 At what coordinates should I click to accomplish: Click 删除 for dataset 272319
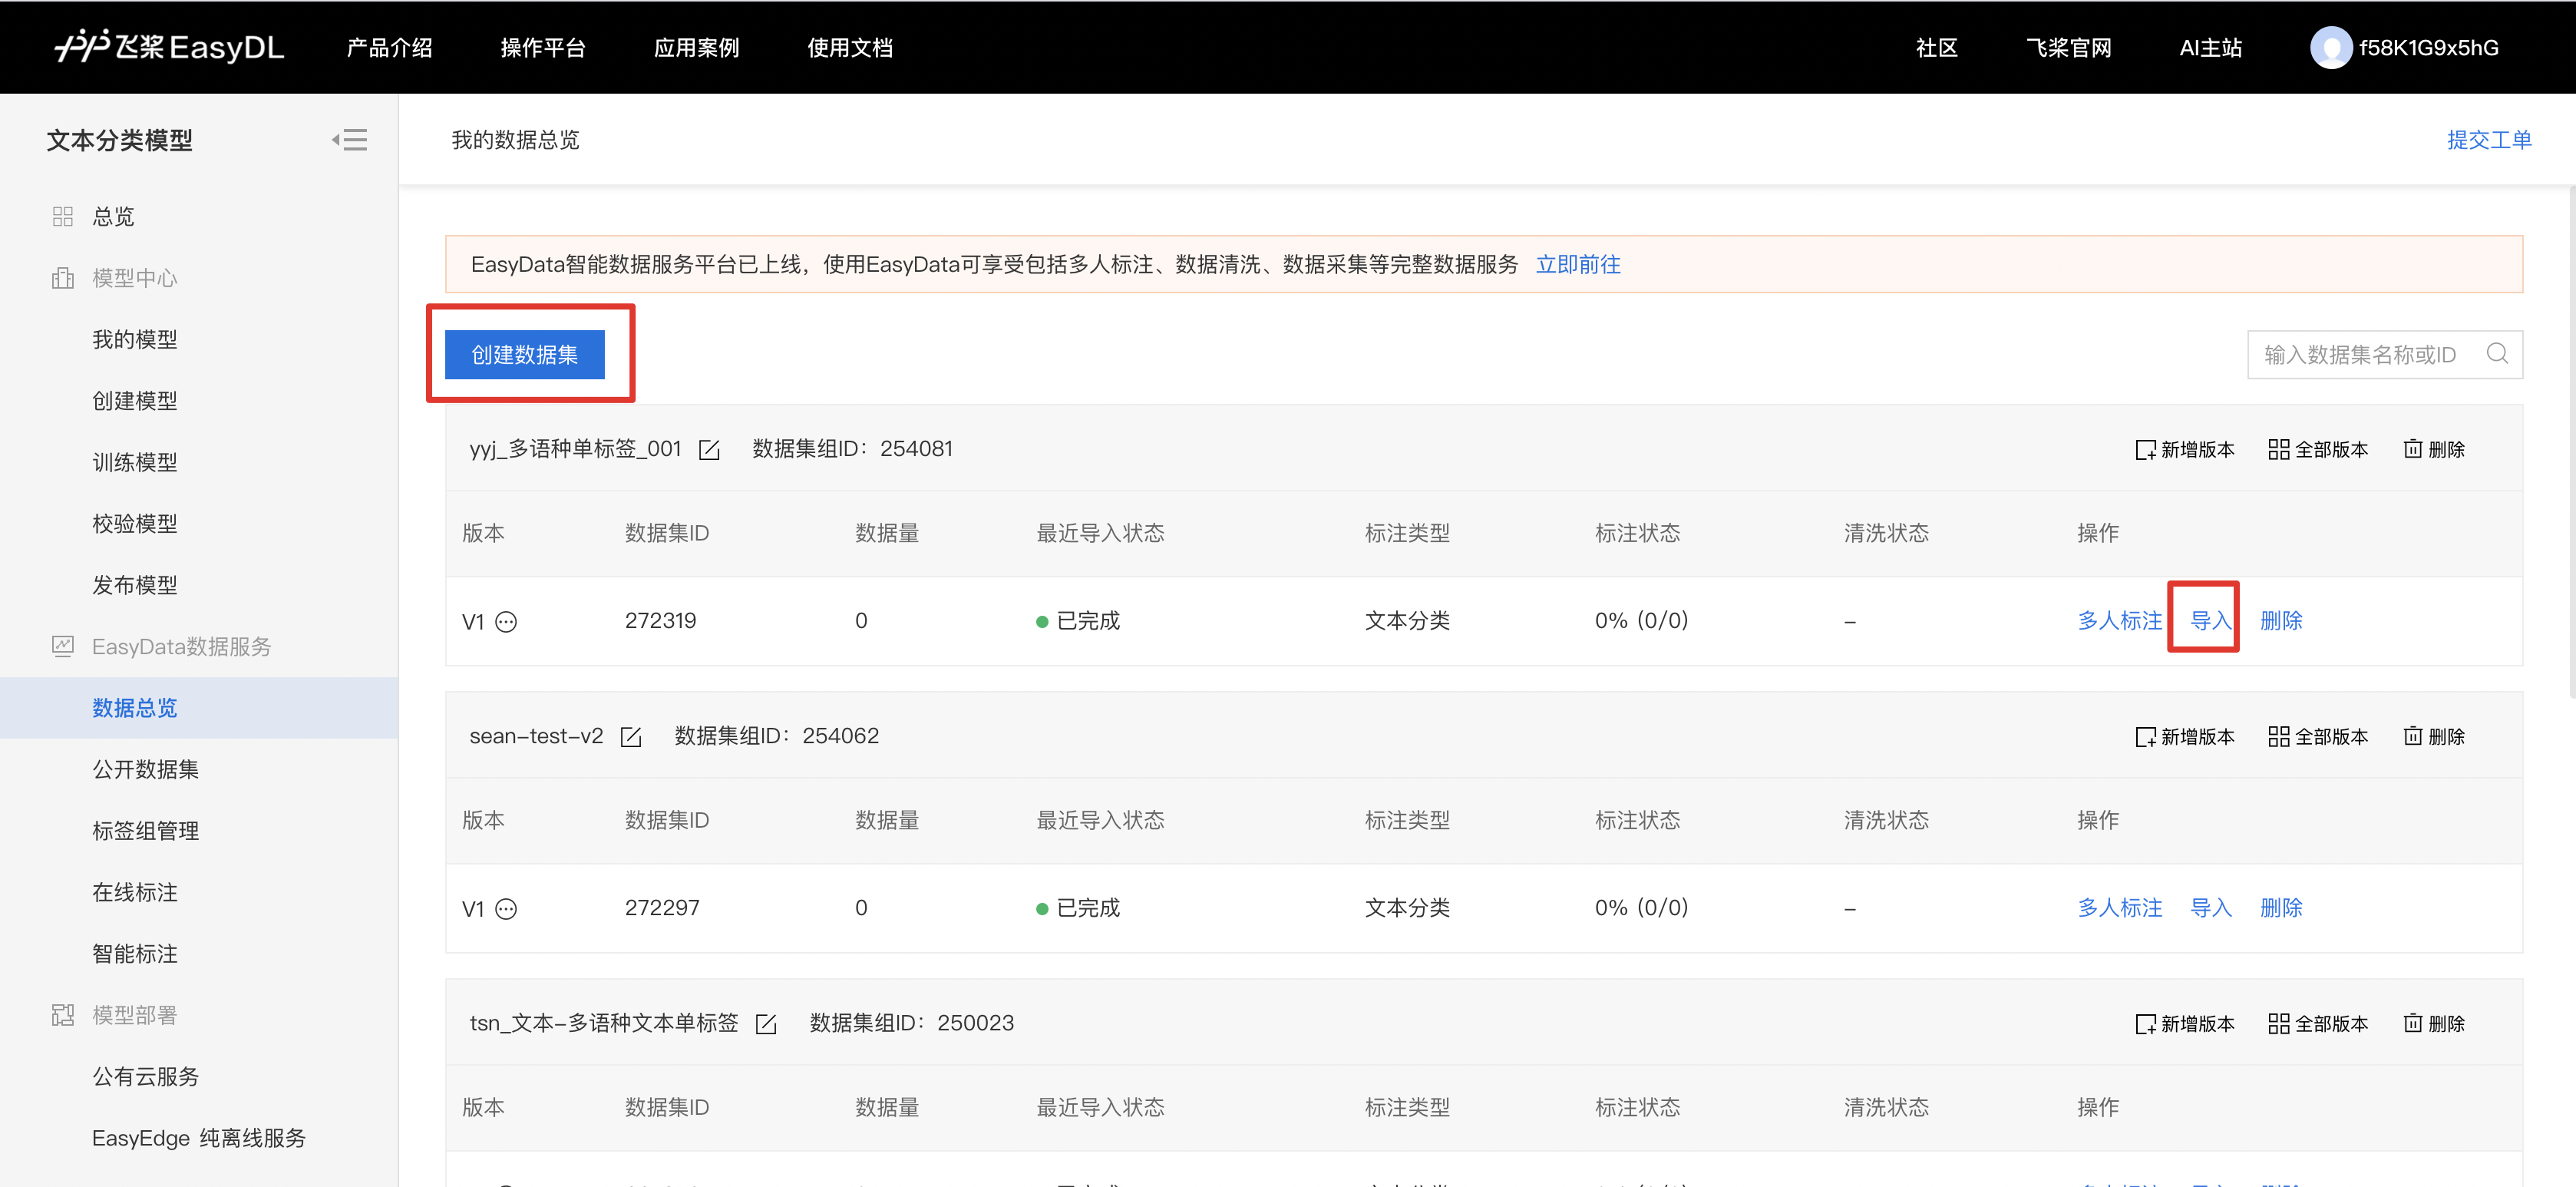(2281, 621)
